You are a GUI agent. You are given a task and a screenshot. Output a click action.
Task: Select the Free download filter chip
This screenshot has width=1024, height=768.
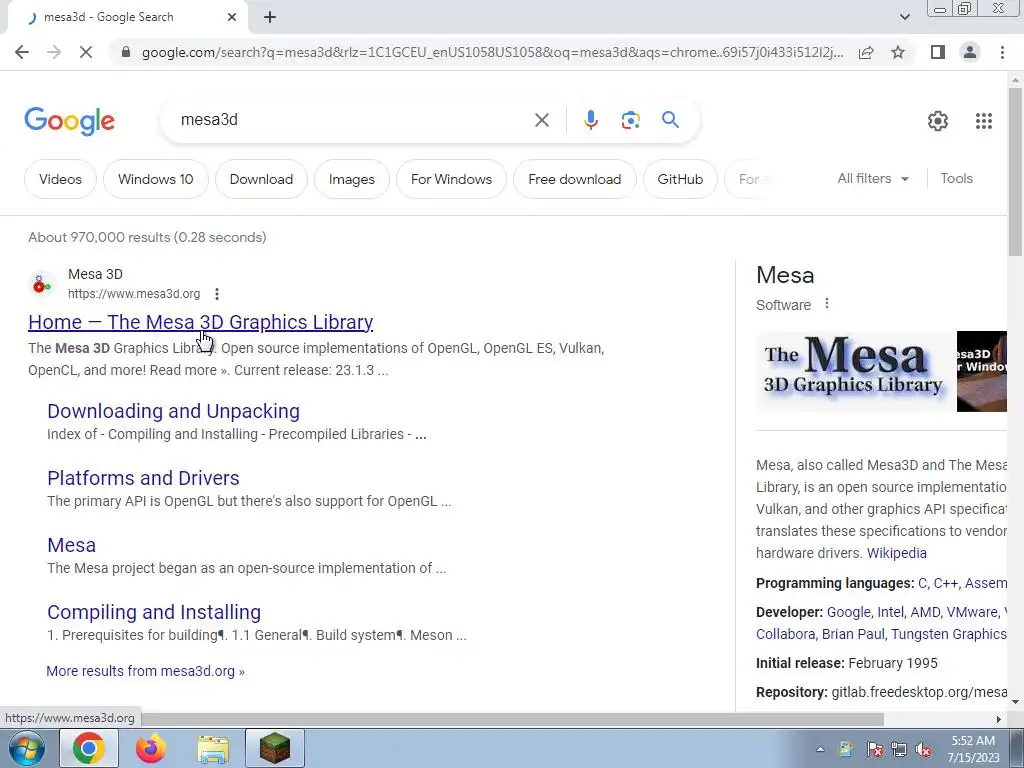pyautogui.click(x=575, y=179)
